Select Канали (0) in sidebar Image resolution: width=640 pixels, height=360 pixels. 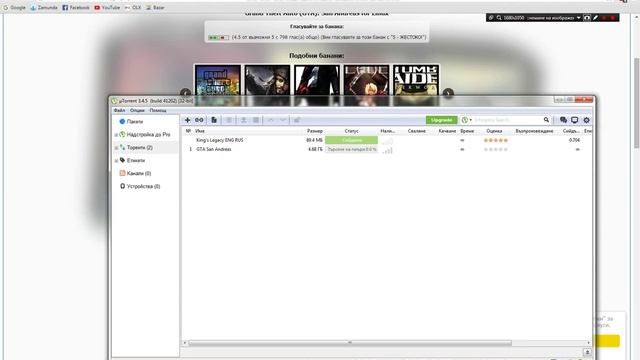139,173
